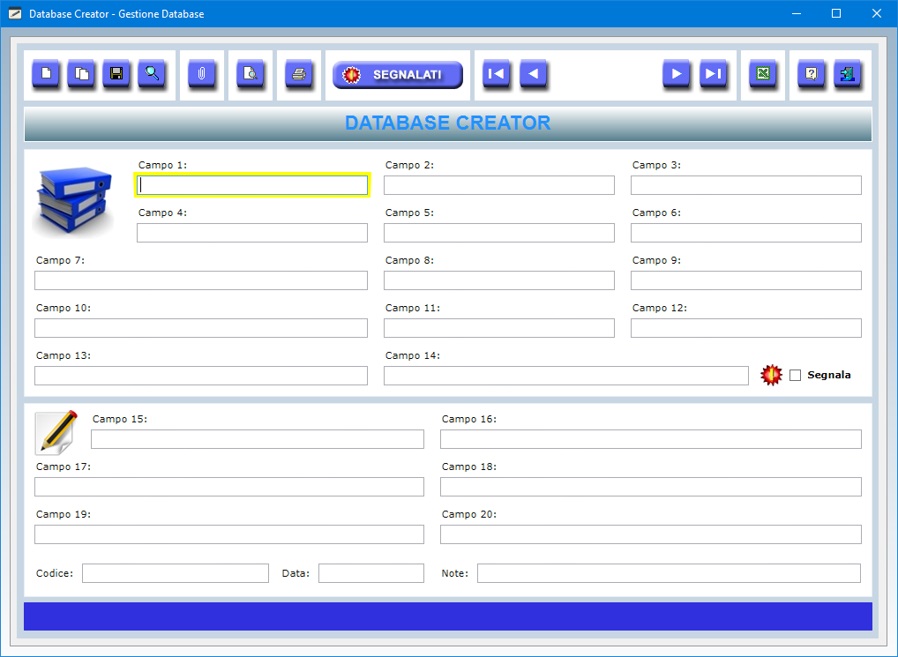Select the Campo 9 input box

pos(746,280)
